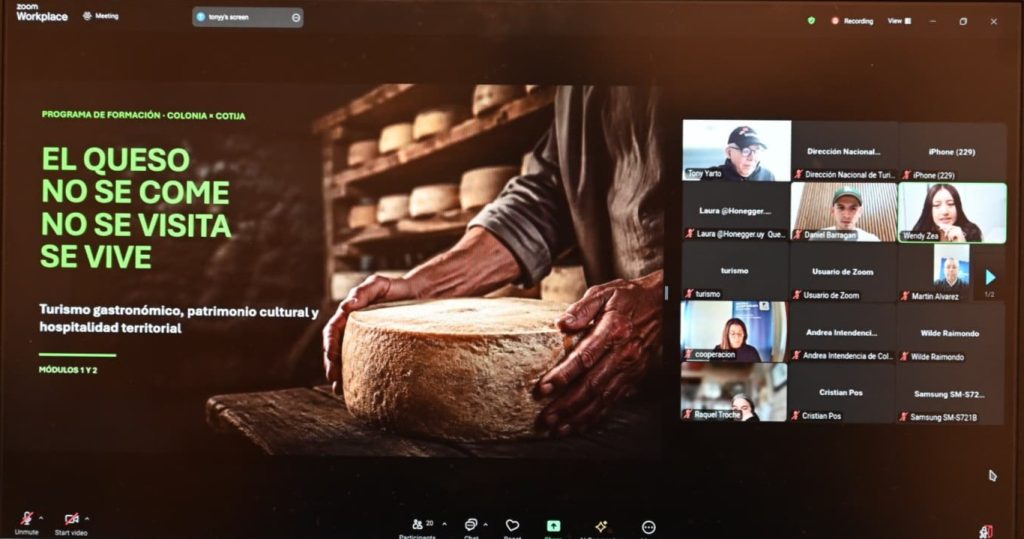Open video options caret beside Start video
The width and height of the screenshot is (1024, 539).
[87, 519]
